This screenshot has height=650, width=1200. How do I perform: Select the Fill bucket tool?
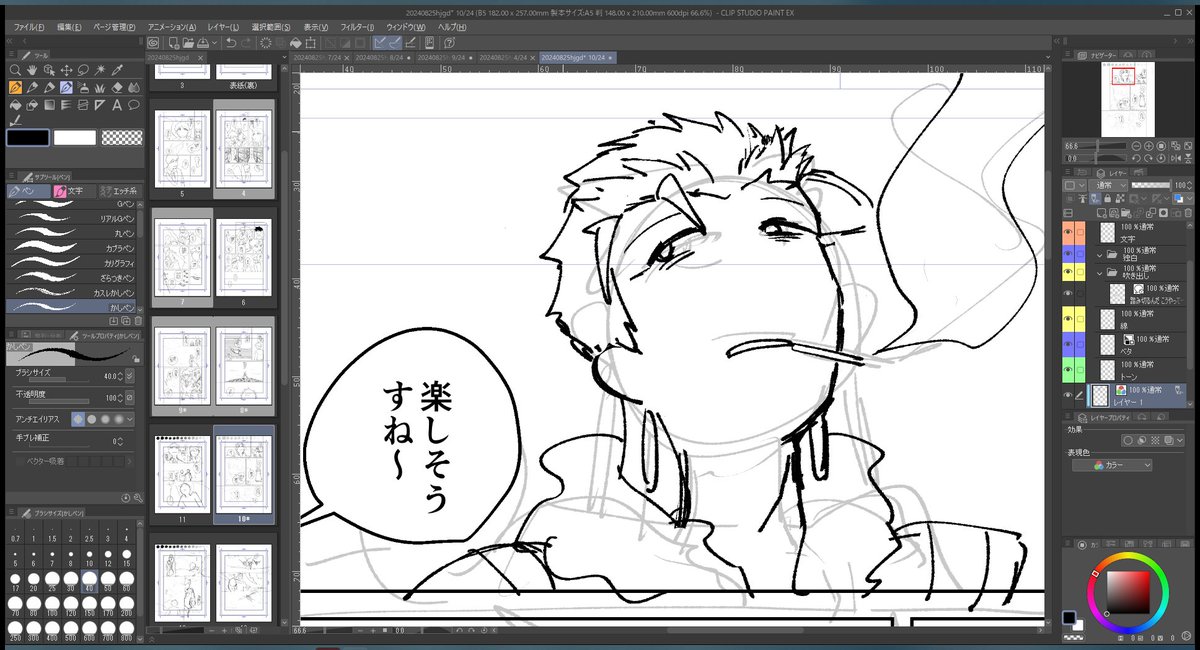[x=16, y=104]
